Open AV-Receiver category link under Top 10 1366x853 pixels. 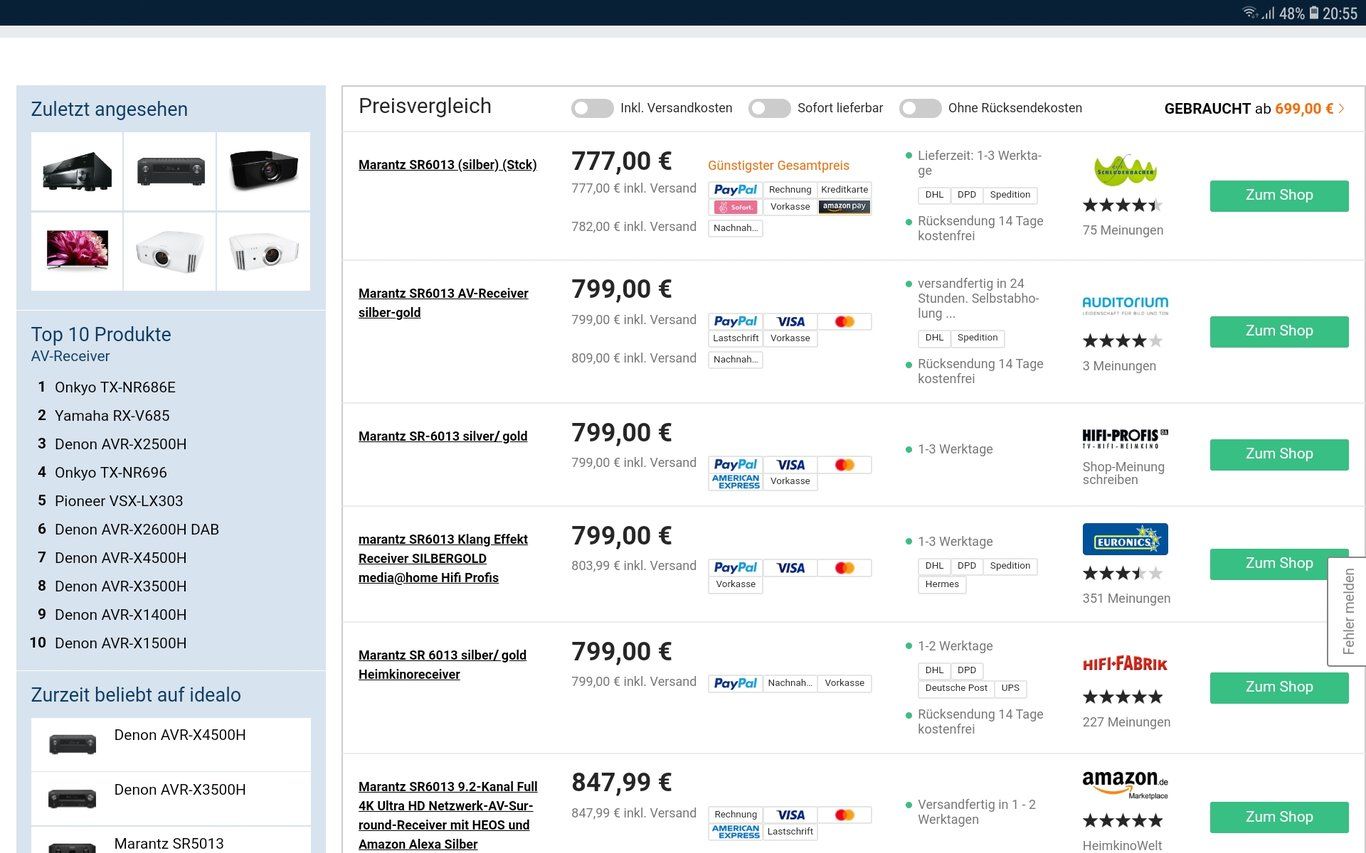(x=70, y=357)
